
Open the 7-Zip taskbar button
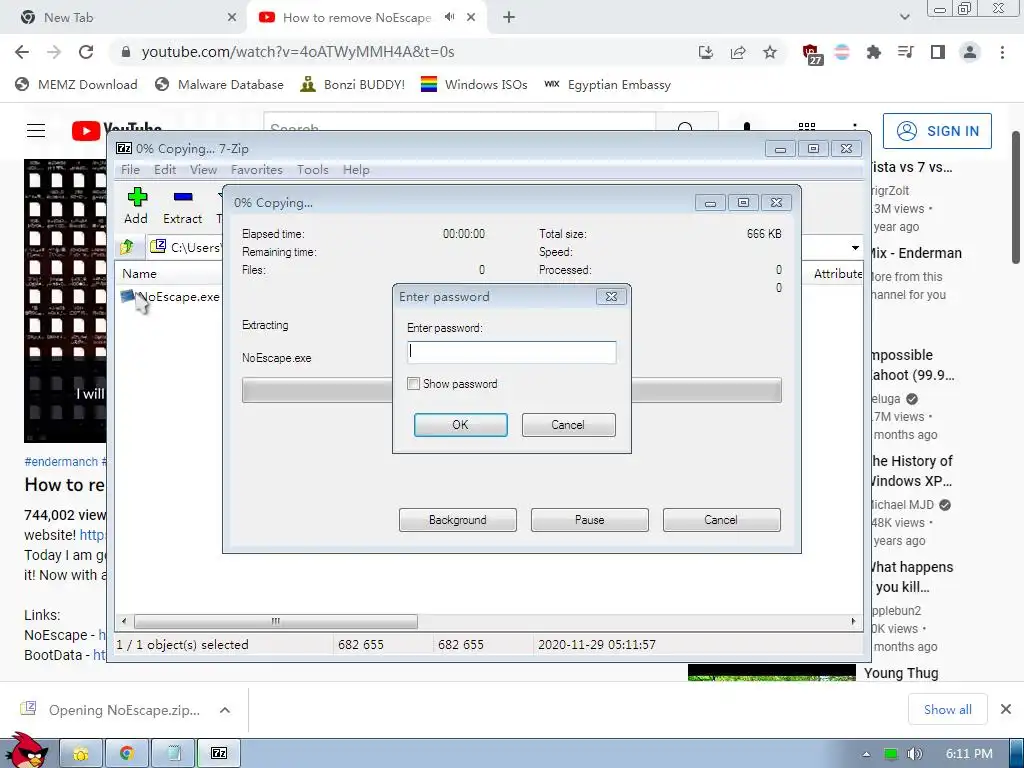click(219, 754)
